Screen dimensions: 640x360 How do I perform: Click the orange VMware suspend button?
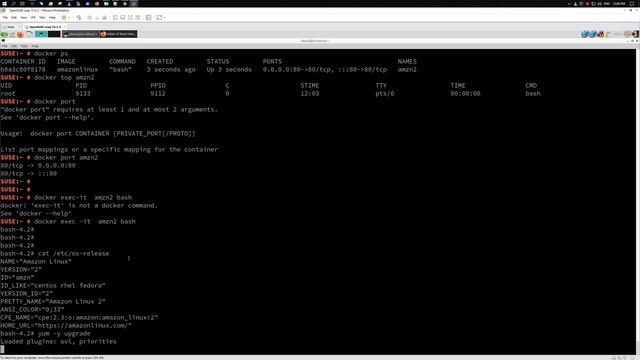[64, 18]
